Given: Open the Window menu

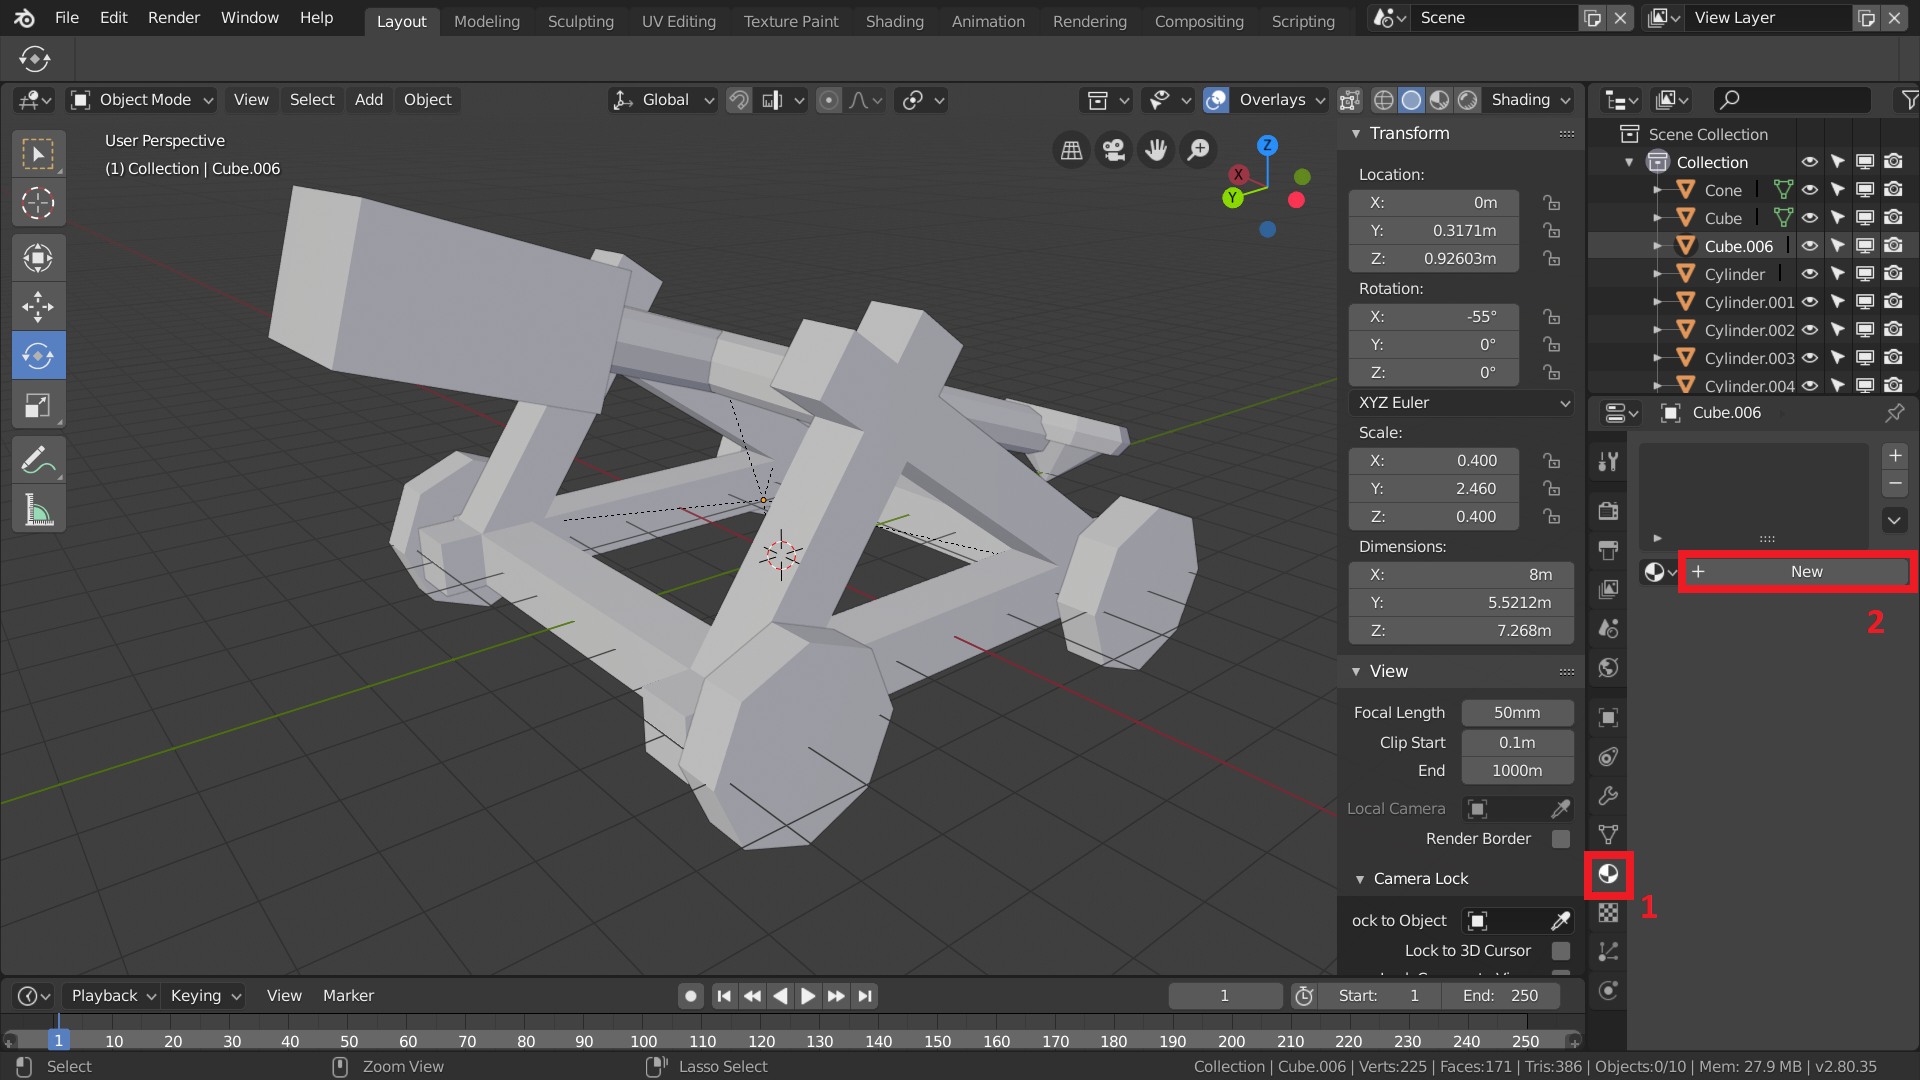Looking at the screenshot, I should pyautogui.click(x=250, y=18).
